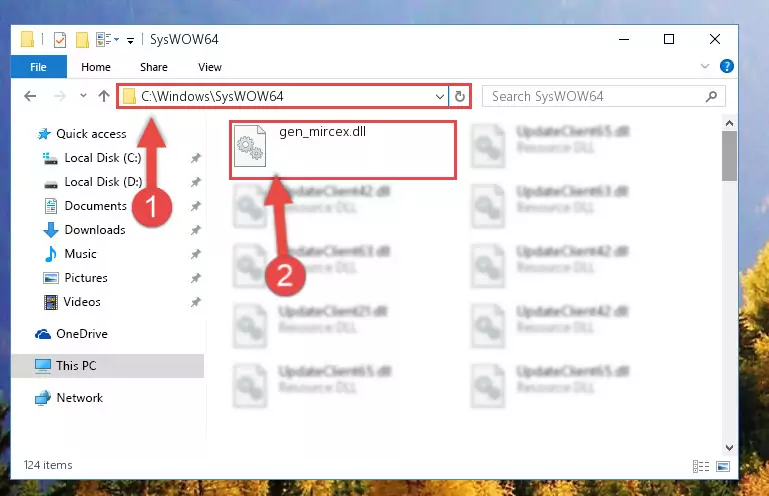
Task: Open the File menu
Action: click(x=38, y=67)
